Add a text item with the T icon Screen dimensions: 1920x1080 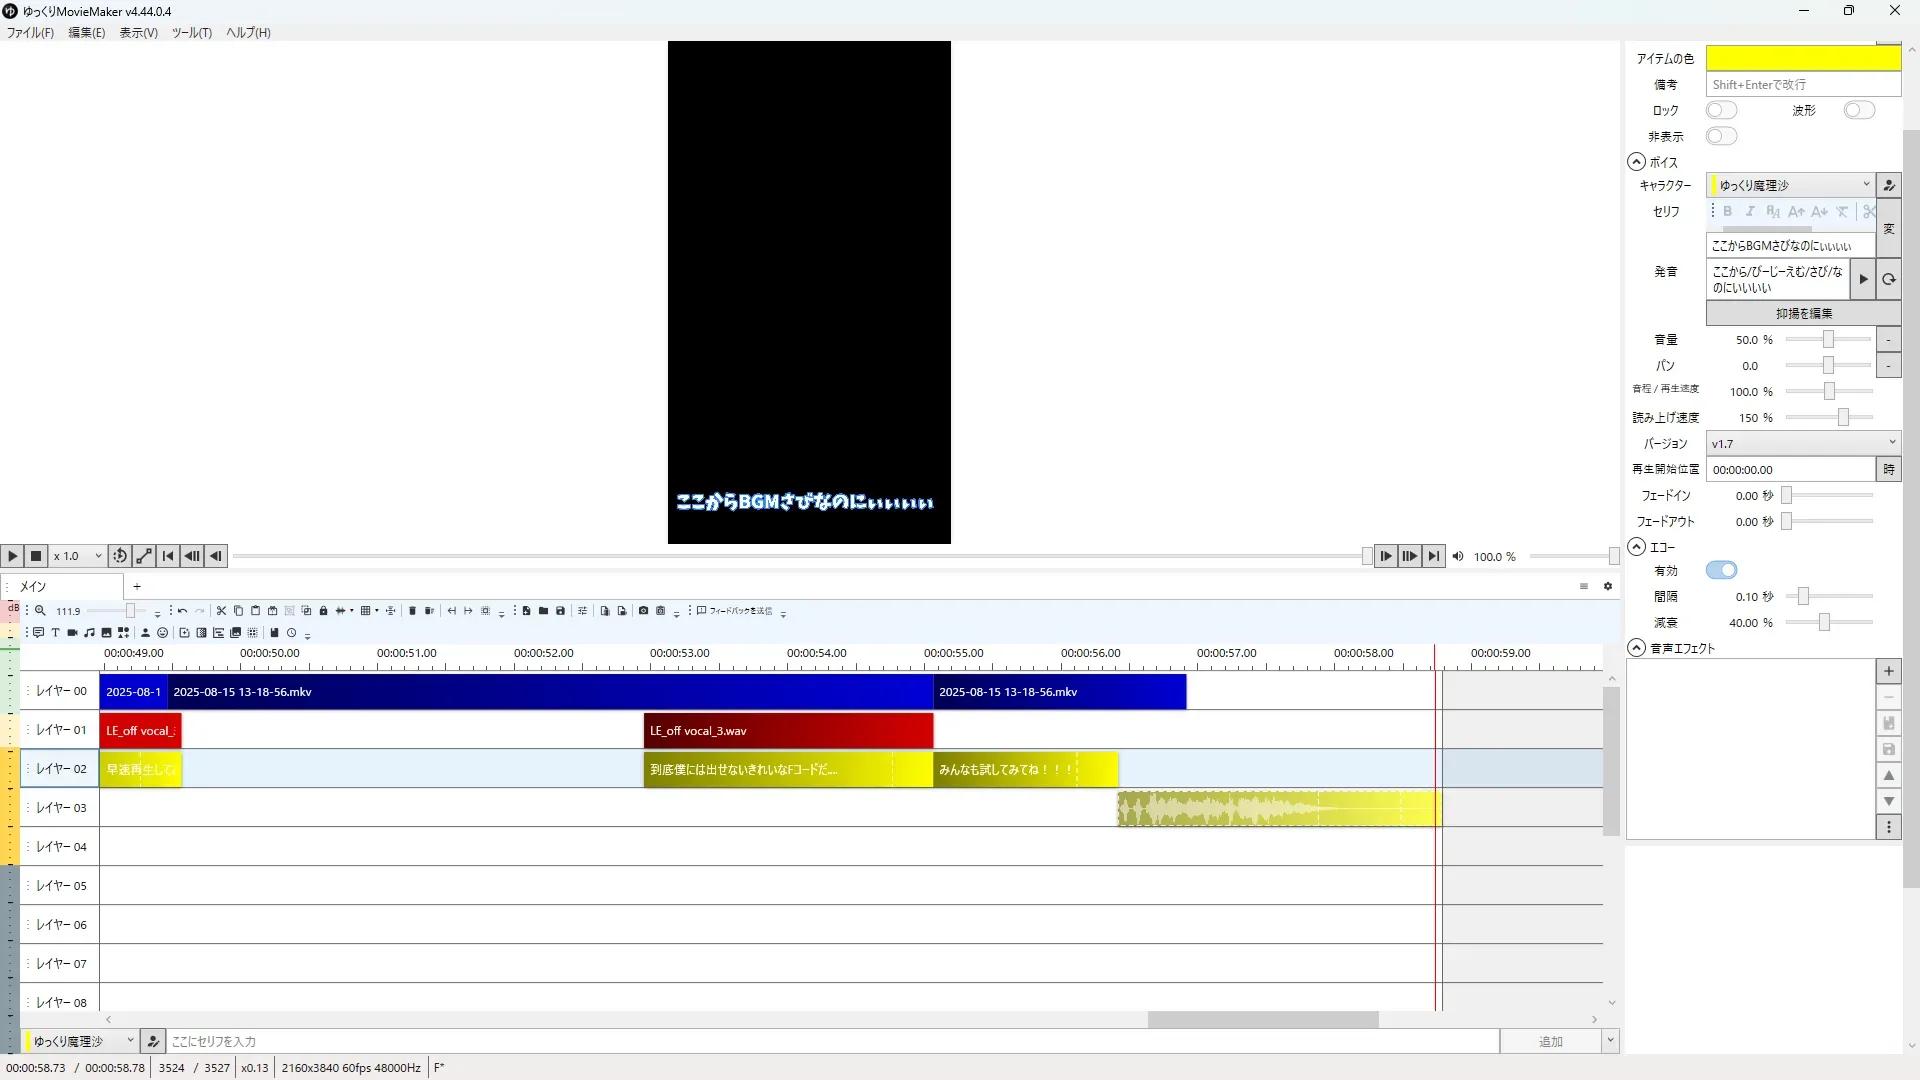[56, 633]
